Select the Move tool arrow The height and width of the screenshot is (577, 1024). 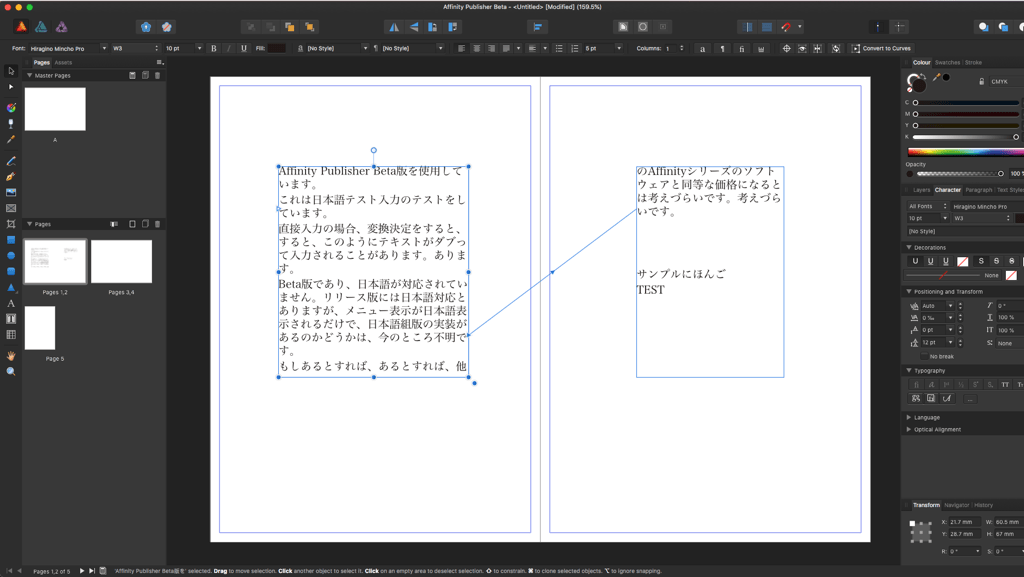click(x=10, y=71)
